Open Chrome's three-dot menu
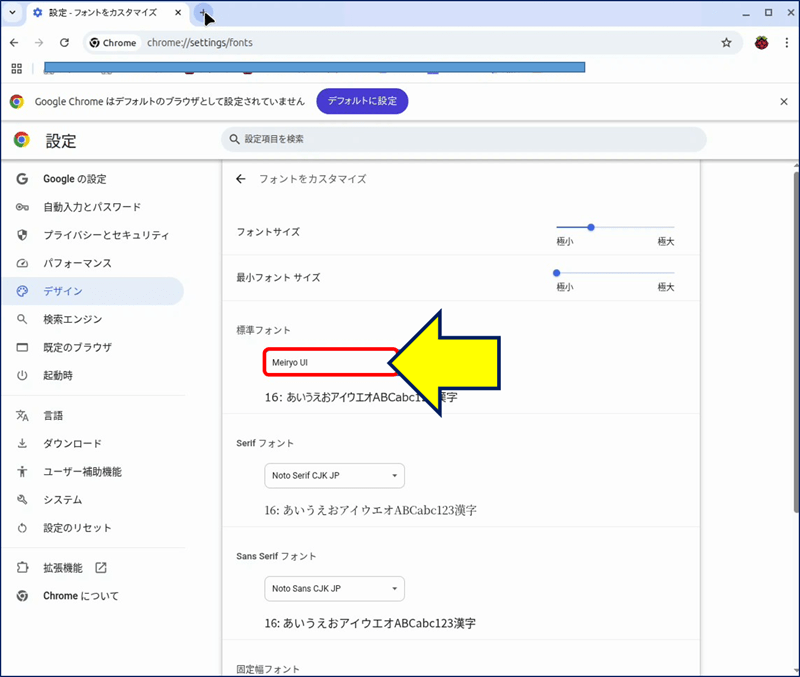The height and width of the screenshot is (677, 800). pos(787,43)
